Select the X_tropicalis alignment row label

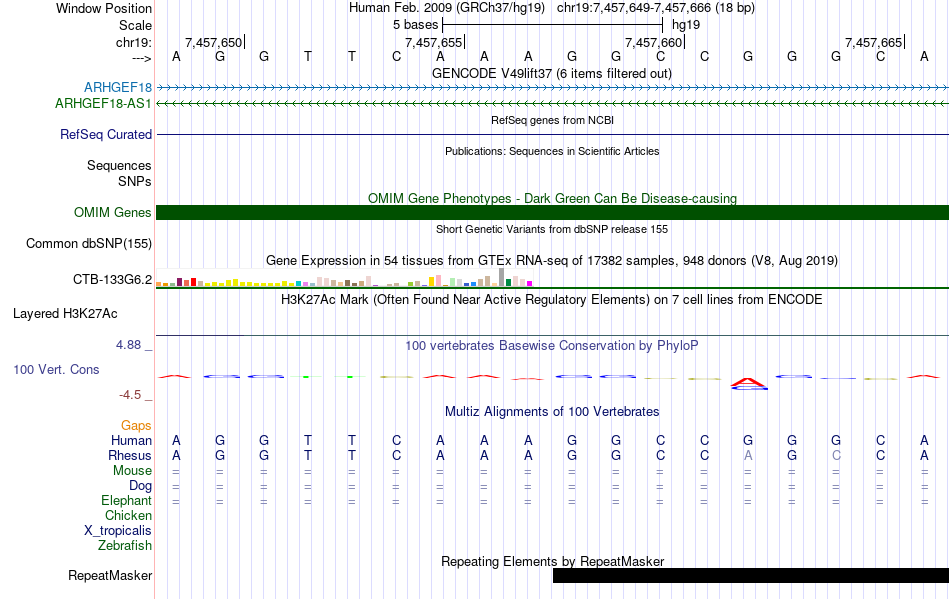(118, 531)
